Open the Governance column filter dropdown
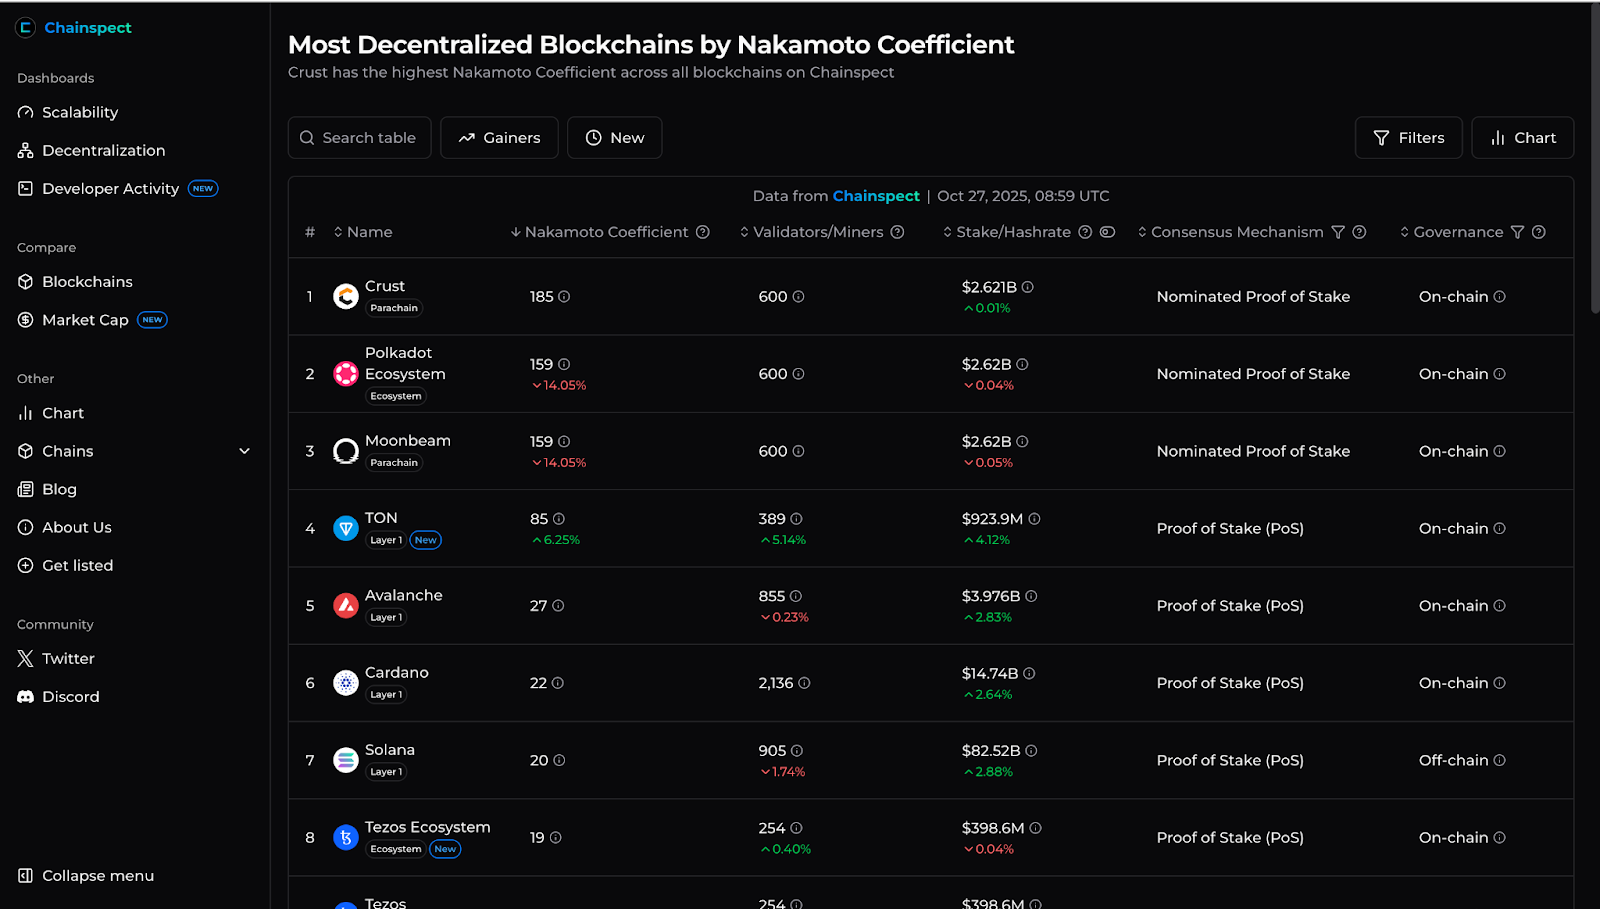 click(x=1517, y=232)
